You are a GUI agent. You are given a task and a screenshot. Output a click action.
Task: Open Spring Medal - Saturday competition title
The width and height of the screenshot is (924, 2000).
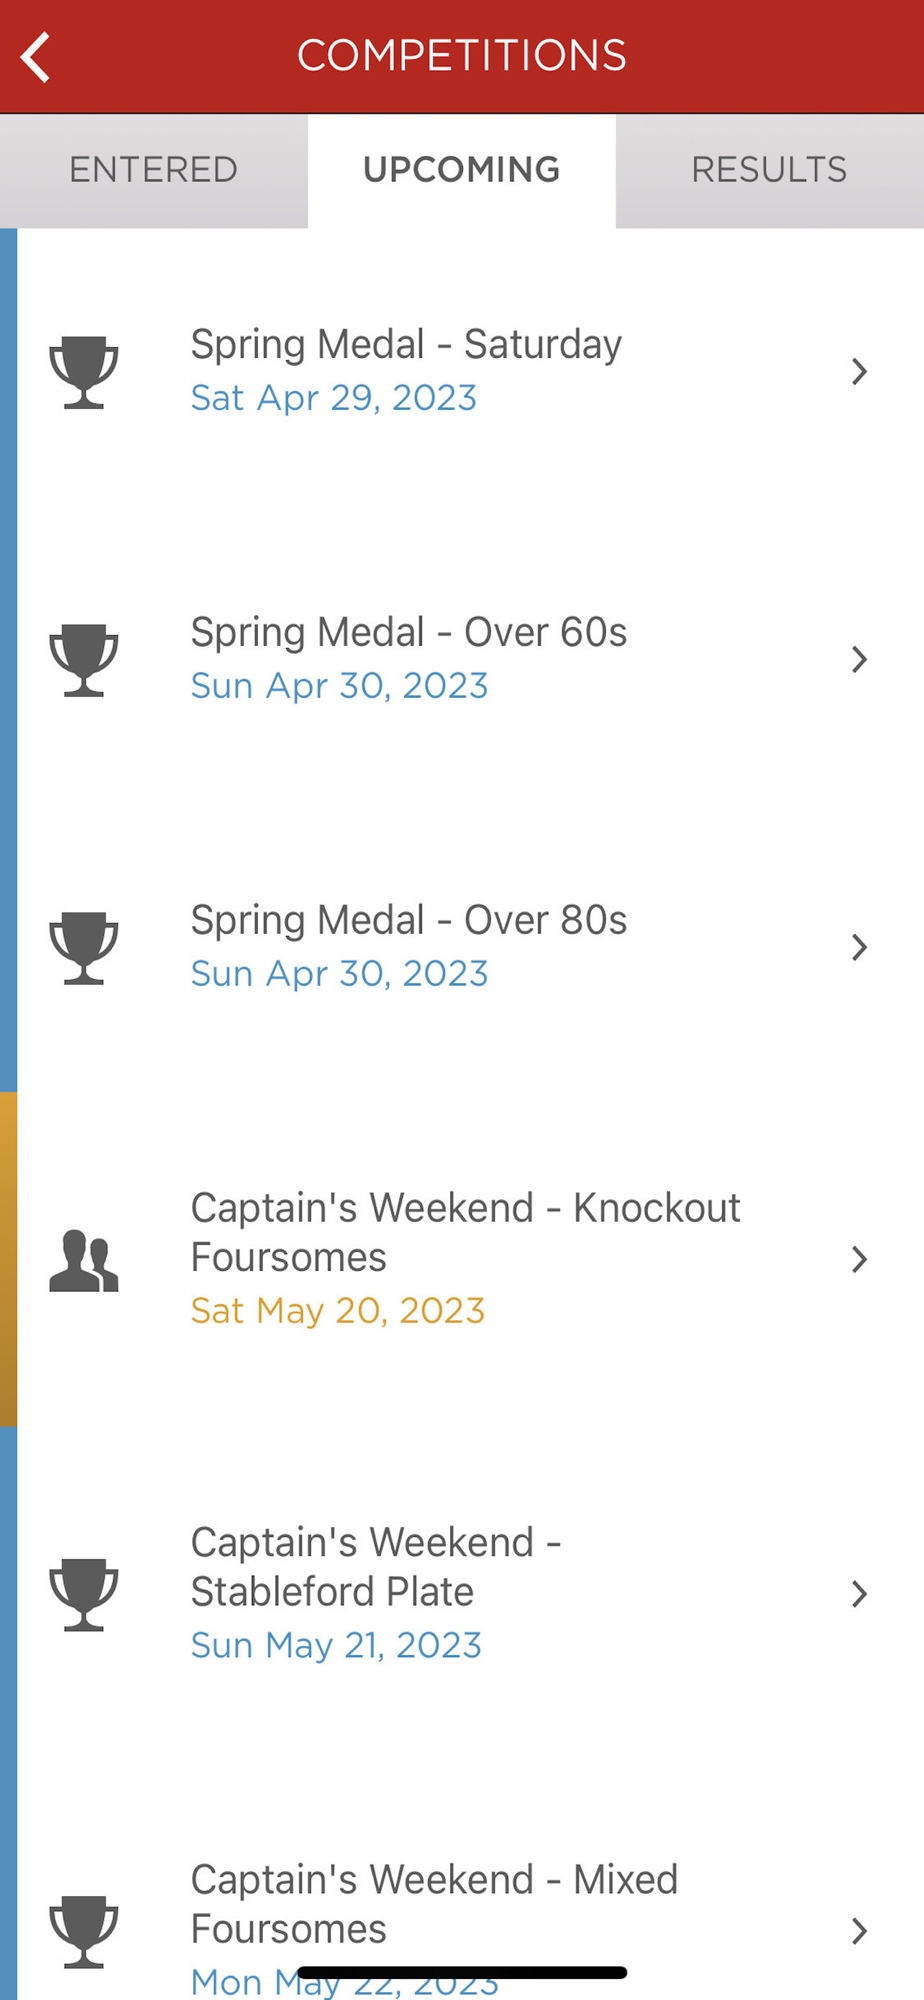click(406, 345)
